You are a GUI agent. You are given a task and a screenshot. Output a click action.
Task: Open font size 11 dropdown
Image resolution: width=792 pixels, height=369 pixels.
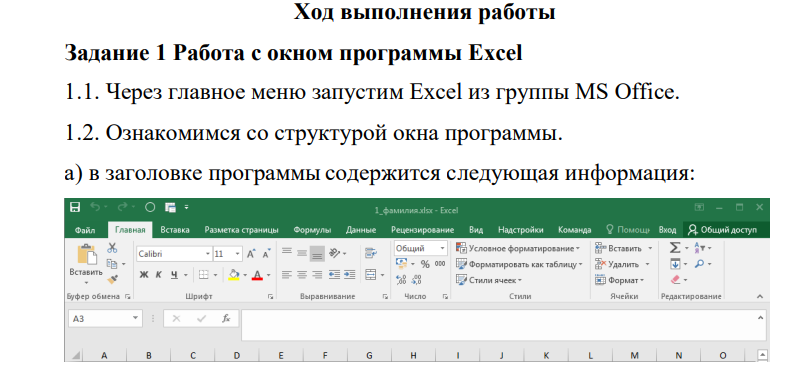pyautogui.click(x=237, y=254)
